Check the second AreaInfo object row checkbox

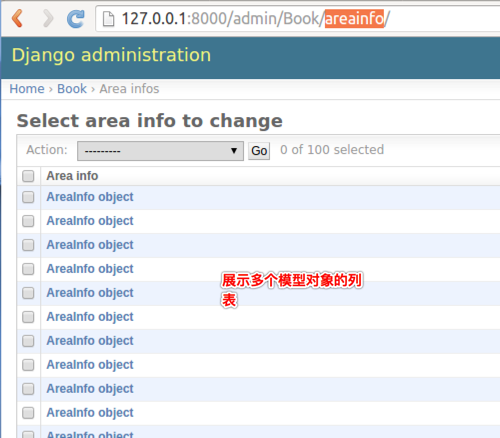pyautogui.click(x=28, y=221)
